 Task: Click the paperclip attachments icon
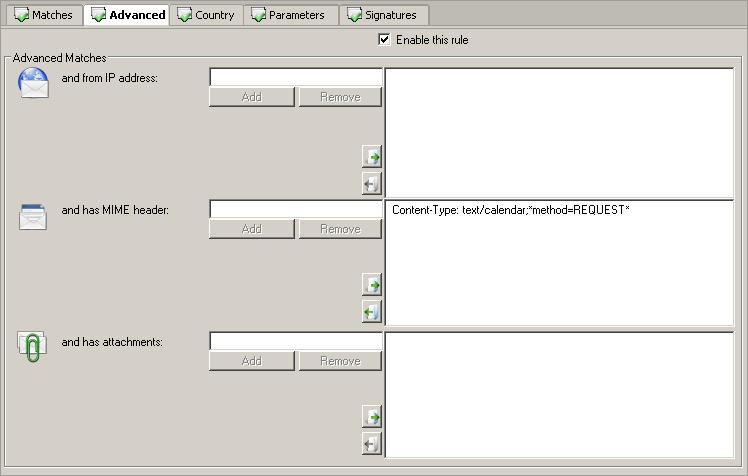point(33,346)
